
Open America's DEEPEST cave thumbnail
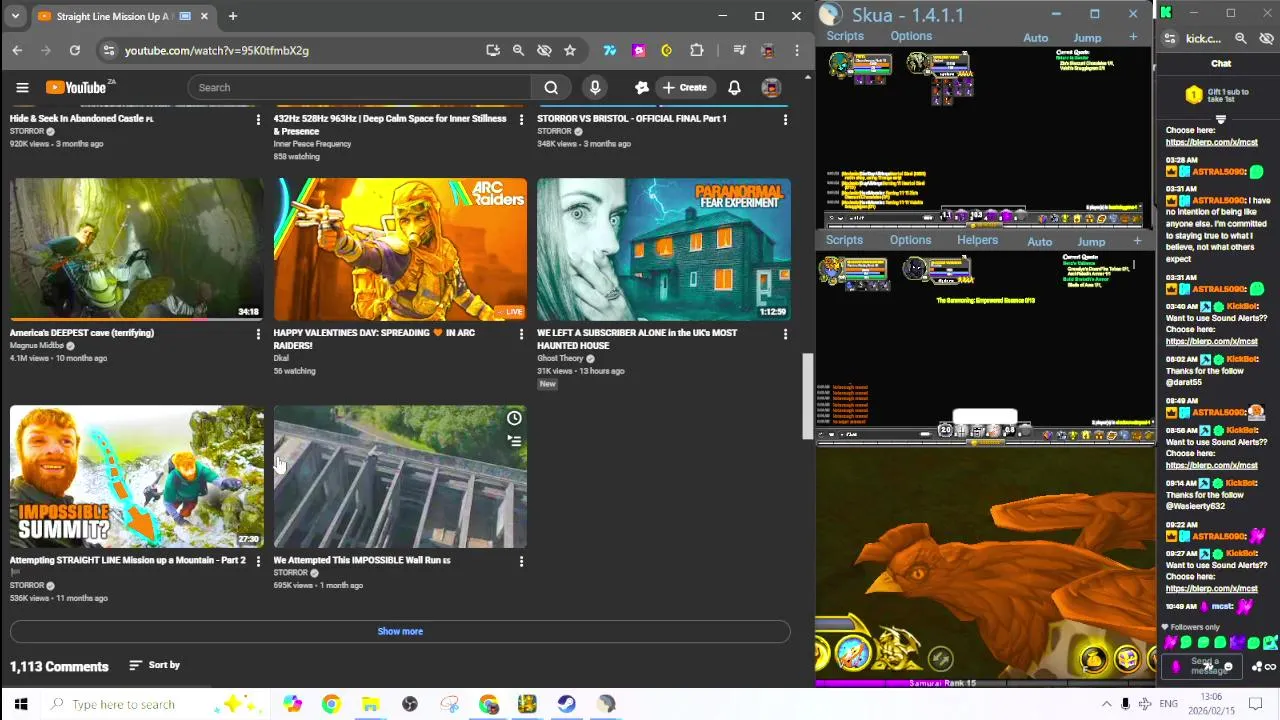(137, 249)
